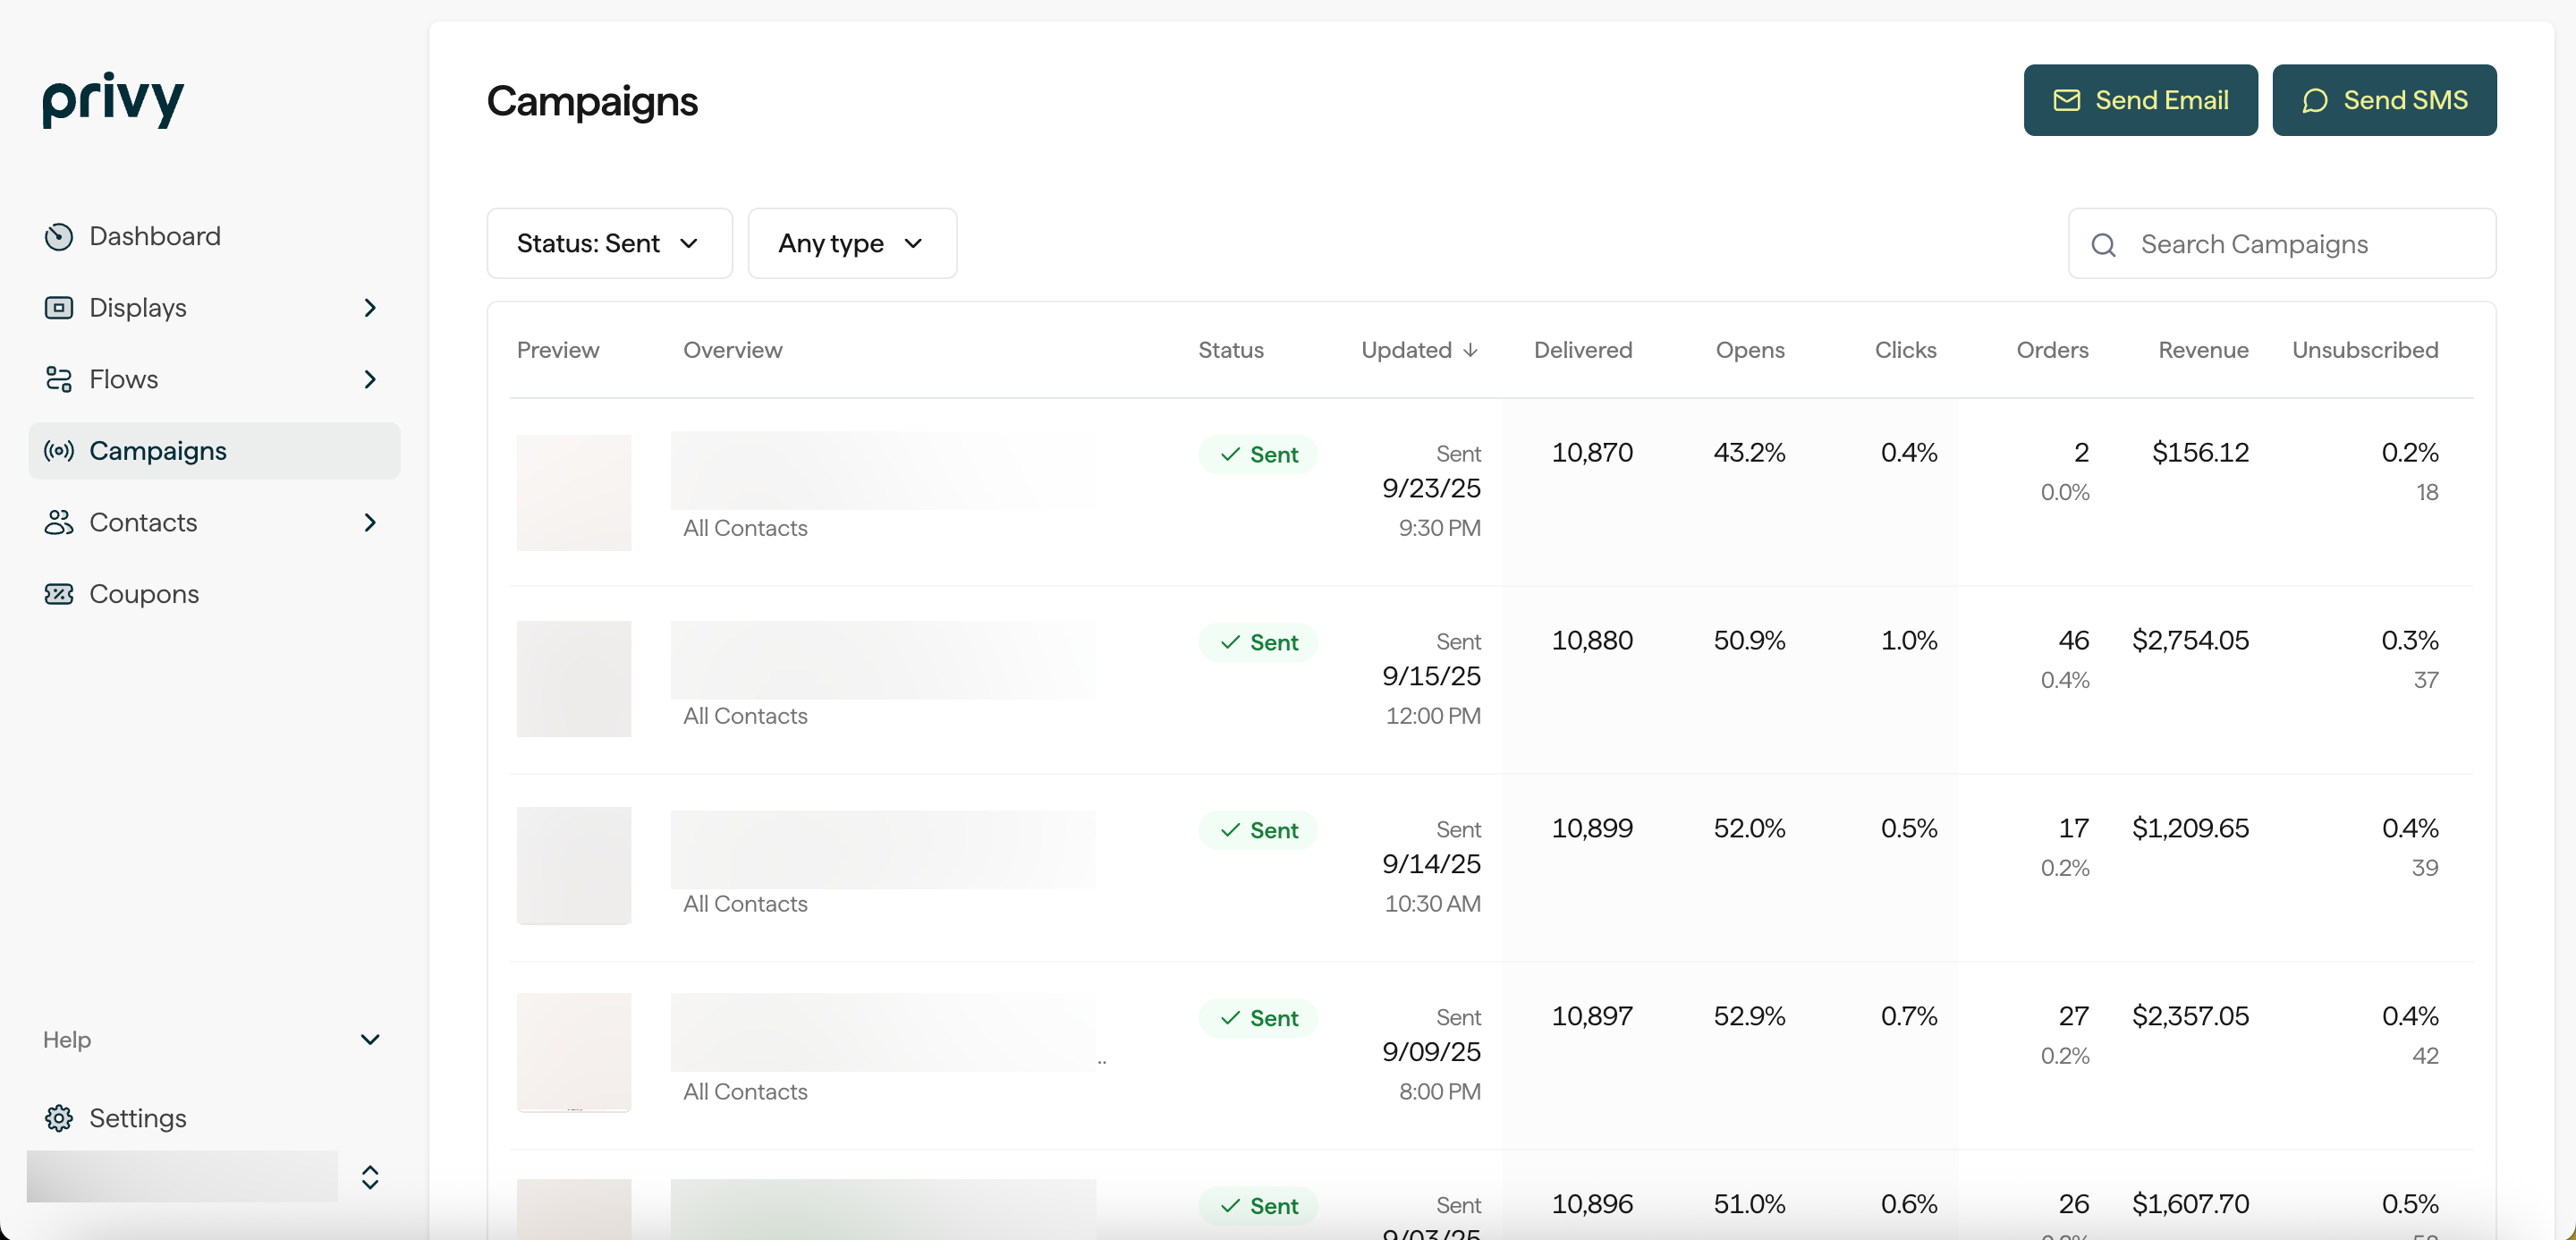Open the 9/23/25 campaign preview thumbnail
Image resolution: width=2576 pixels, height=1240 pixels.
pyautogui.click(x=574, y=492)
